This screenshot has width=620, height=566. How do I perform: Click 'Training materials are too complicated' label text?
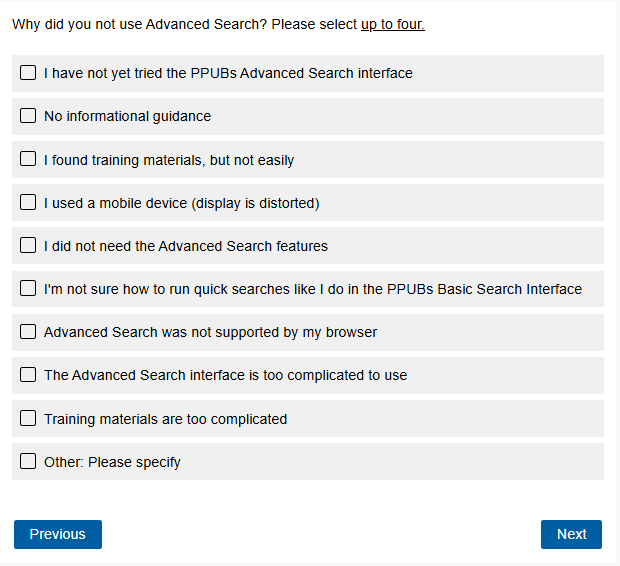pyautogui.click(x=165, y=419)
